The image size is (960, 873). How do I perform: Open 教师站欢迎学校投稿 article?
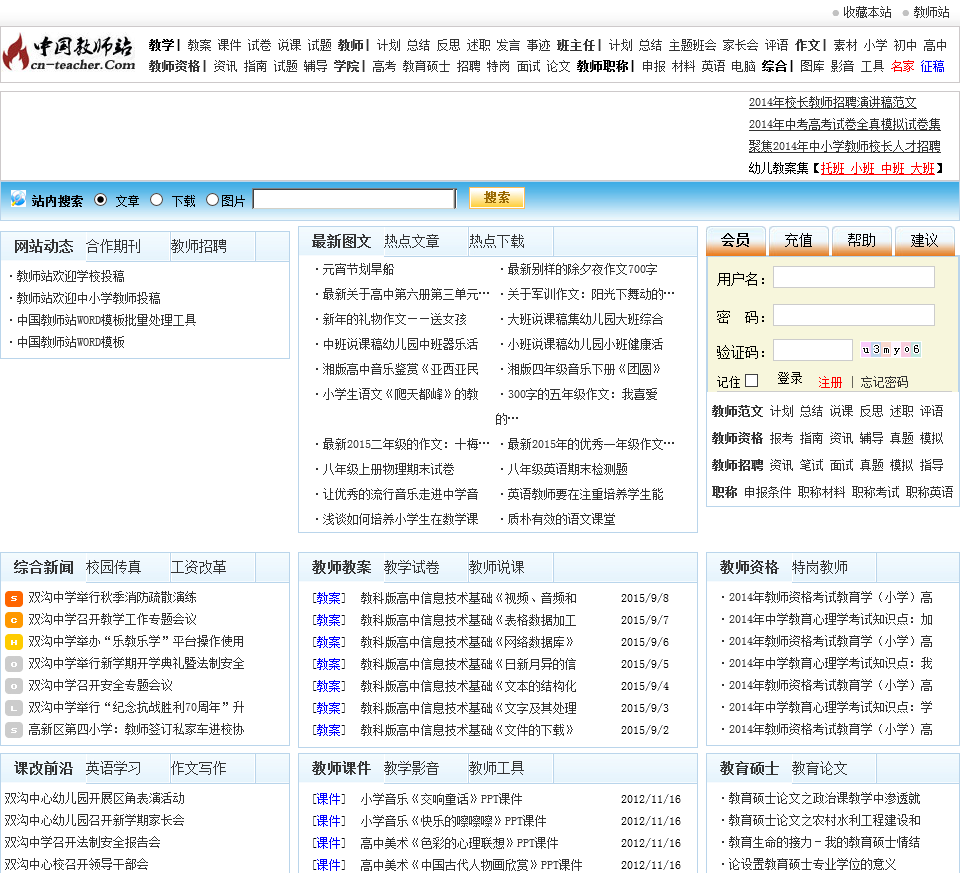tap(70, 276)
